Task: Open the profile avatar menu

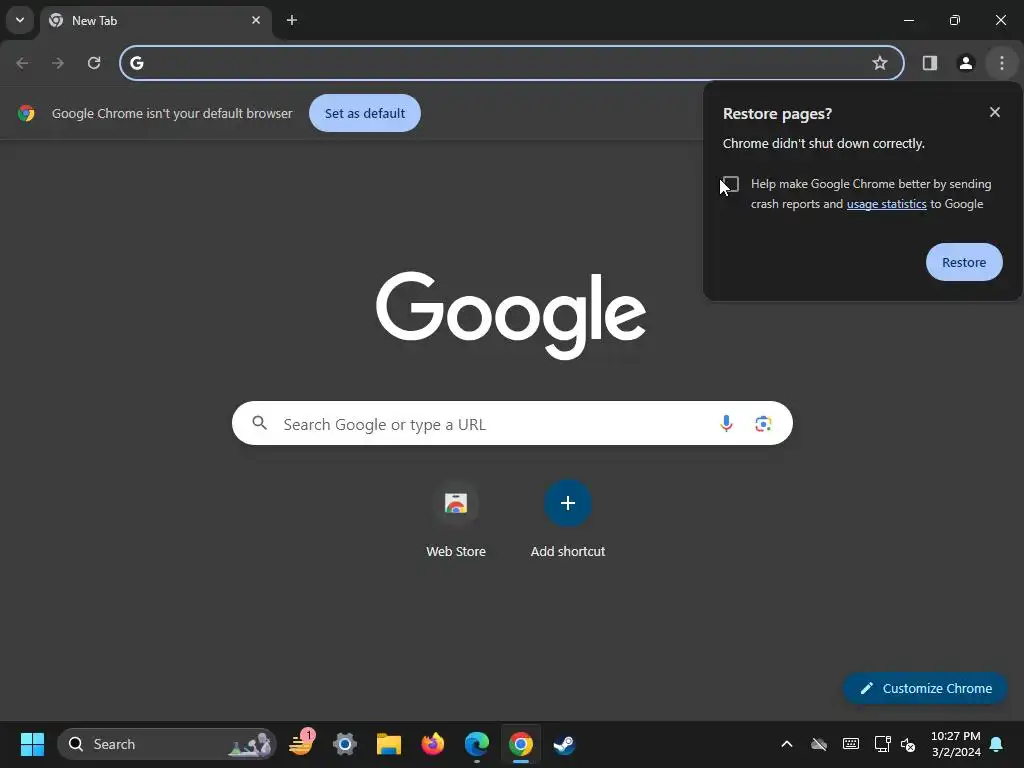Action: click(966, 63)
